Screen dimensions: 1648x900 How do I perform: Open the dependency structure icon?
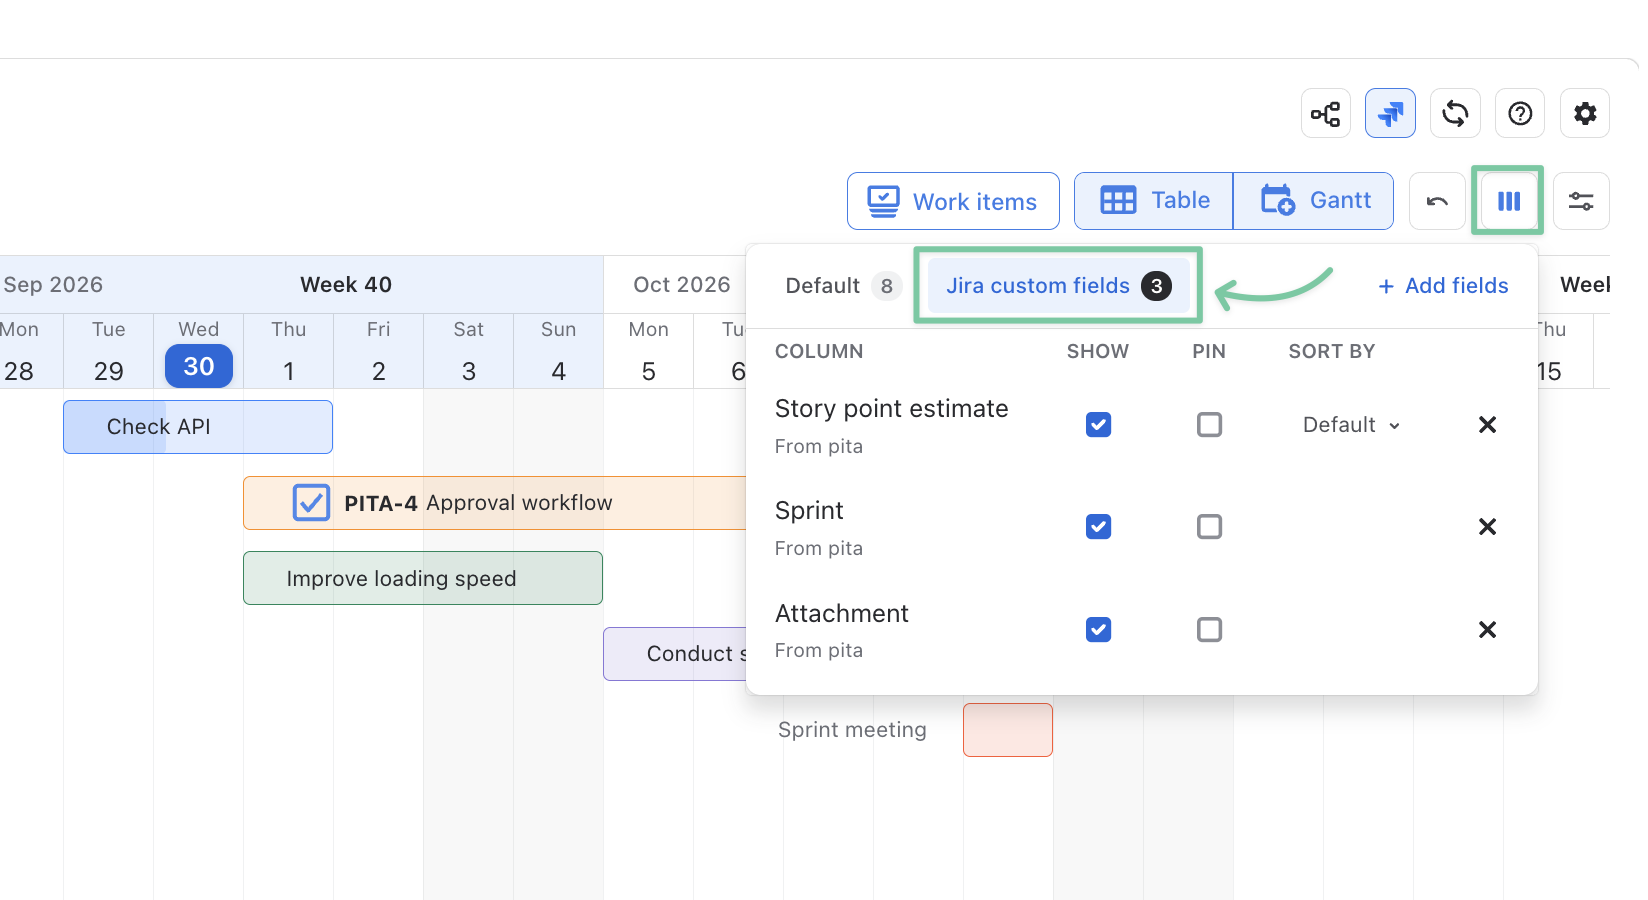[1326, 114]
